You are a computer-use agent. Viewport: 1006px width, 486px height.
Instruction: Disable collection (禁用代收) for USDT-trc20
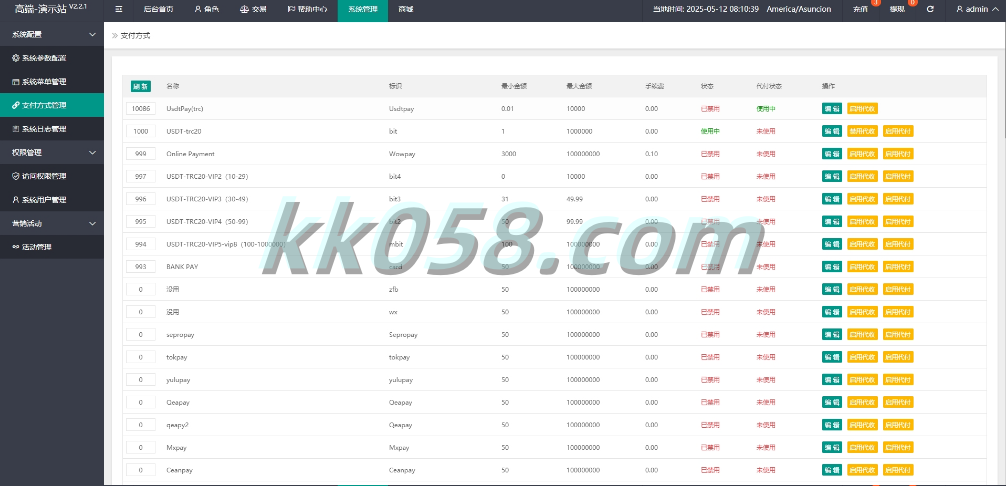click(862, 131)
